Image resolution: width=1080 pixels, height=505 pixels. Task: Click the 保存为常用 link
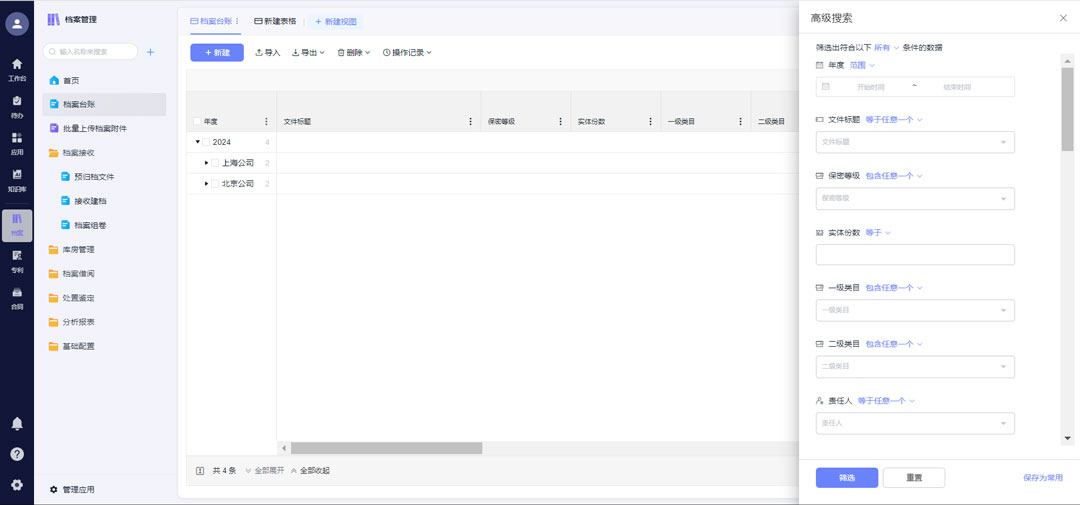point(1042,478)
